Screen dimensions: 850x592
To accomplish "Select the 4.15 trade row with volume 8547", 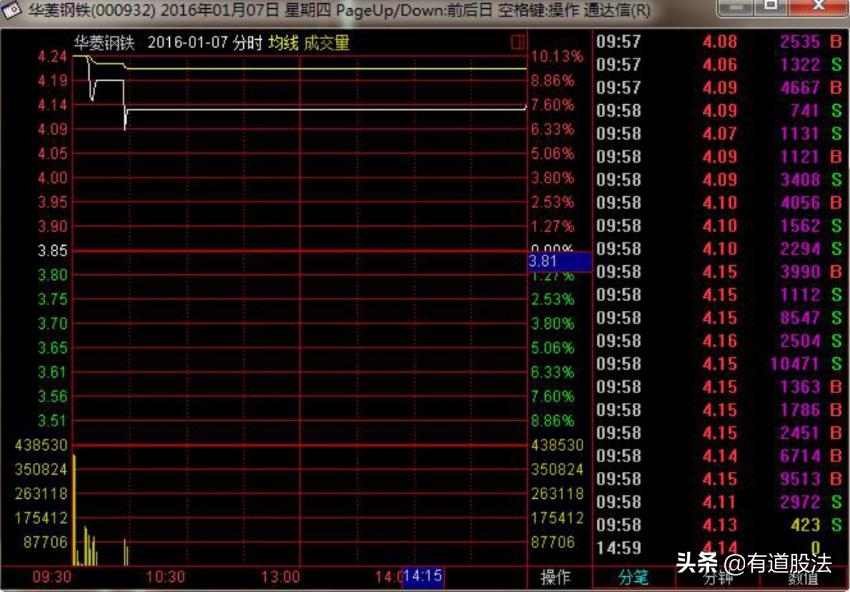I will [720, 317].
